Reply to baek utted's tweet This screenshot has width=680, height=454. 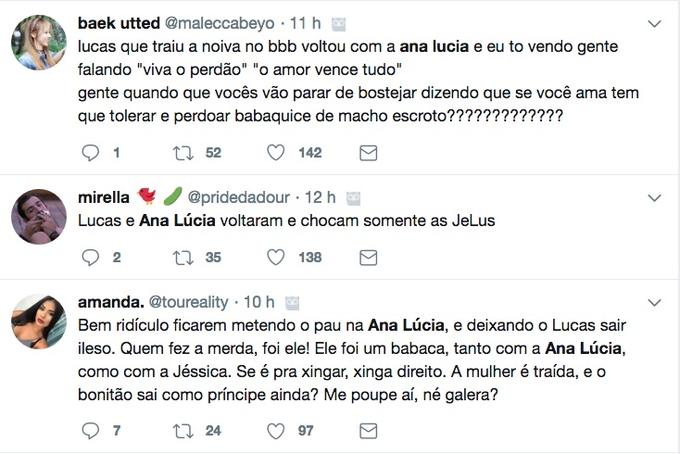91,153
